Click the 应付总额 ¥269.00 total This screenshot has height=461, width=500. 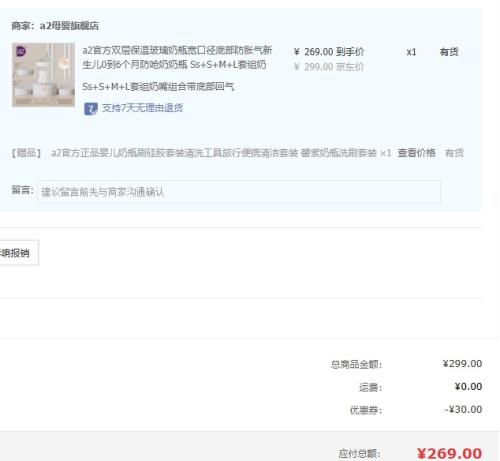coord(449,453)
